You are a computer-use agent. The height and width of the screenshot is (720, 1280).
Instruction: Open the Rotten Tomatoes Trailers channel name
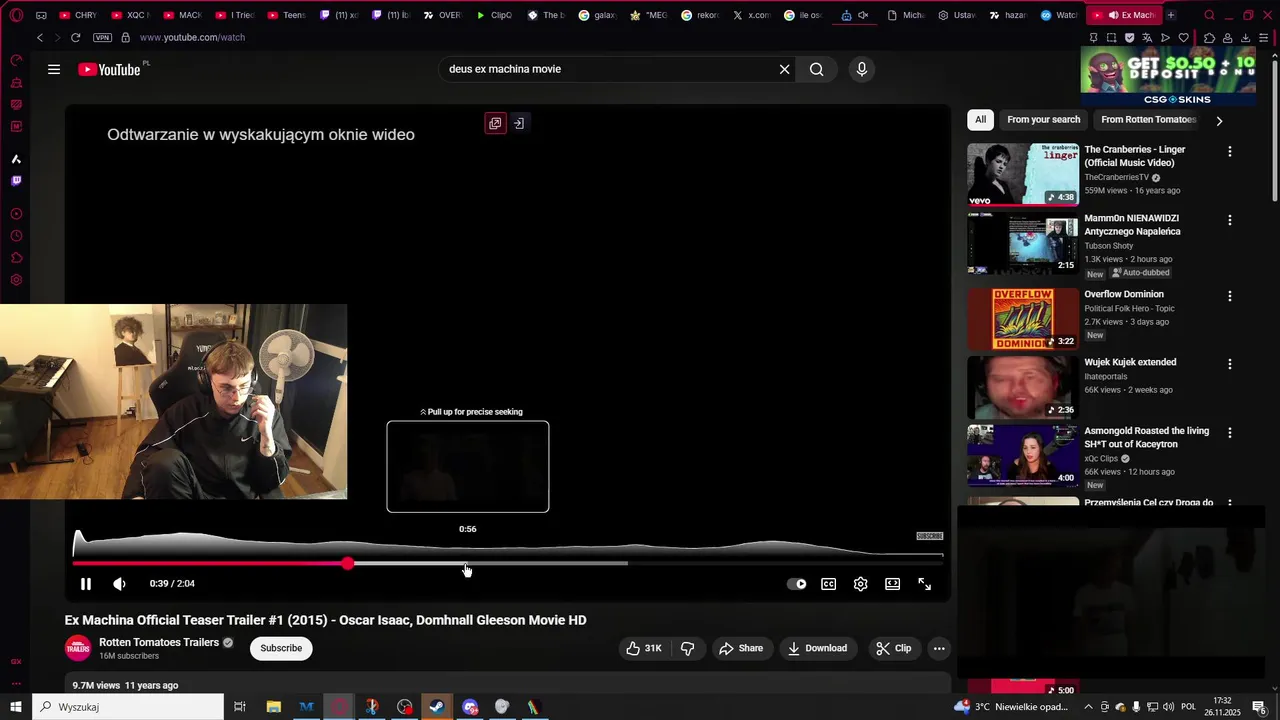click(x=159, y=642)
